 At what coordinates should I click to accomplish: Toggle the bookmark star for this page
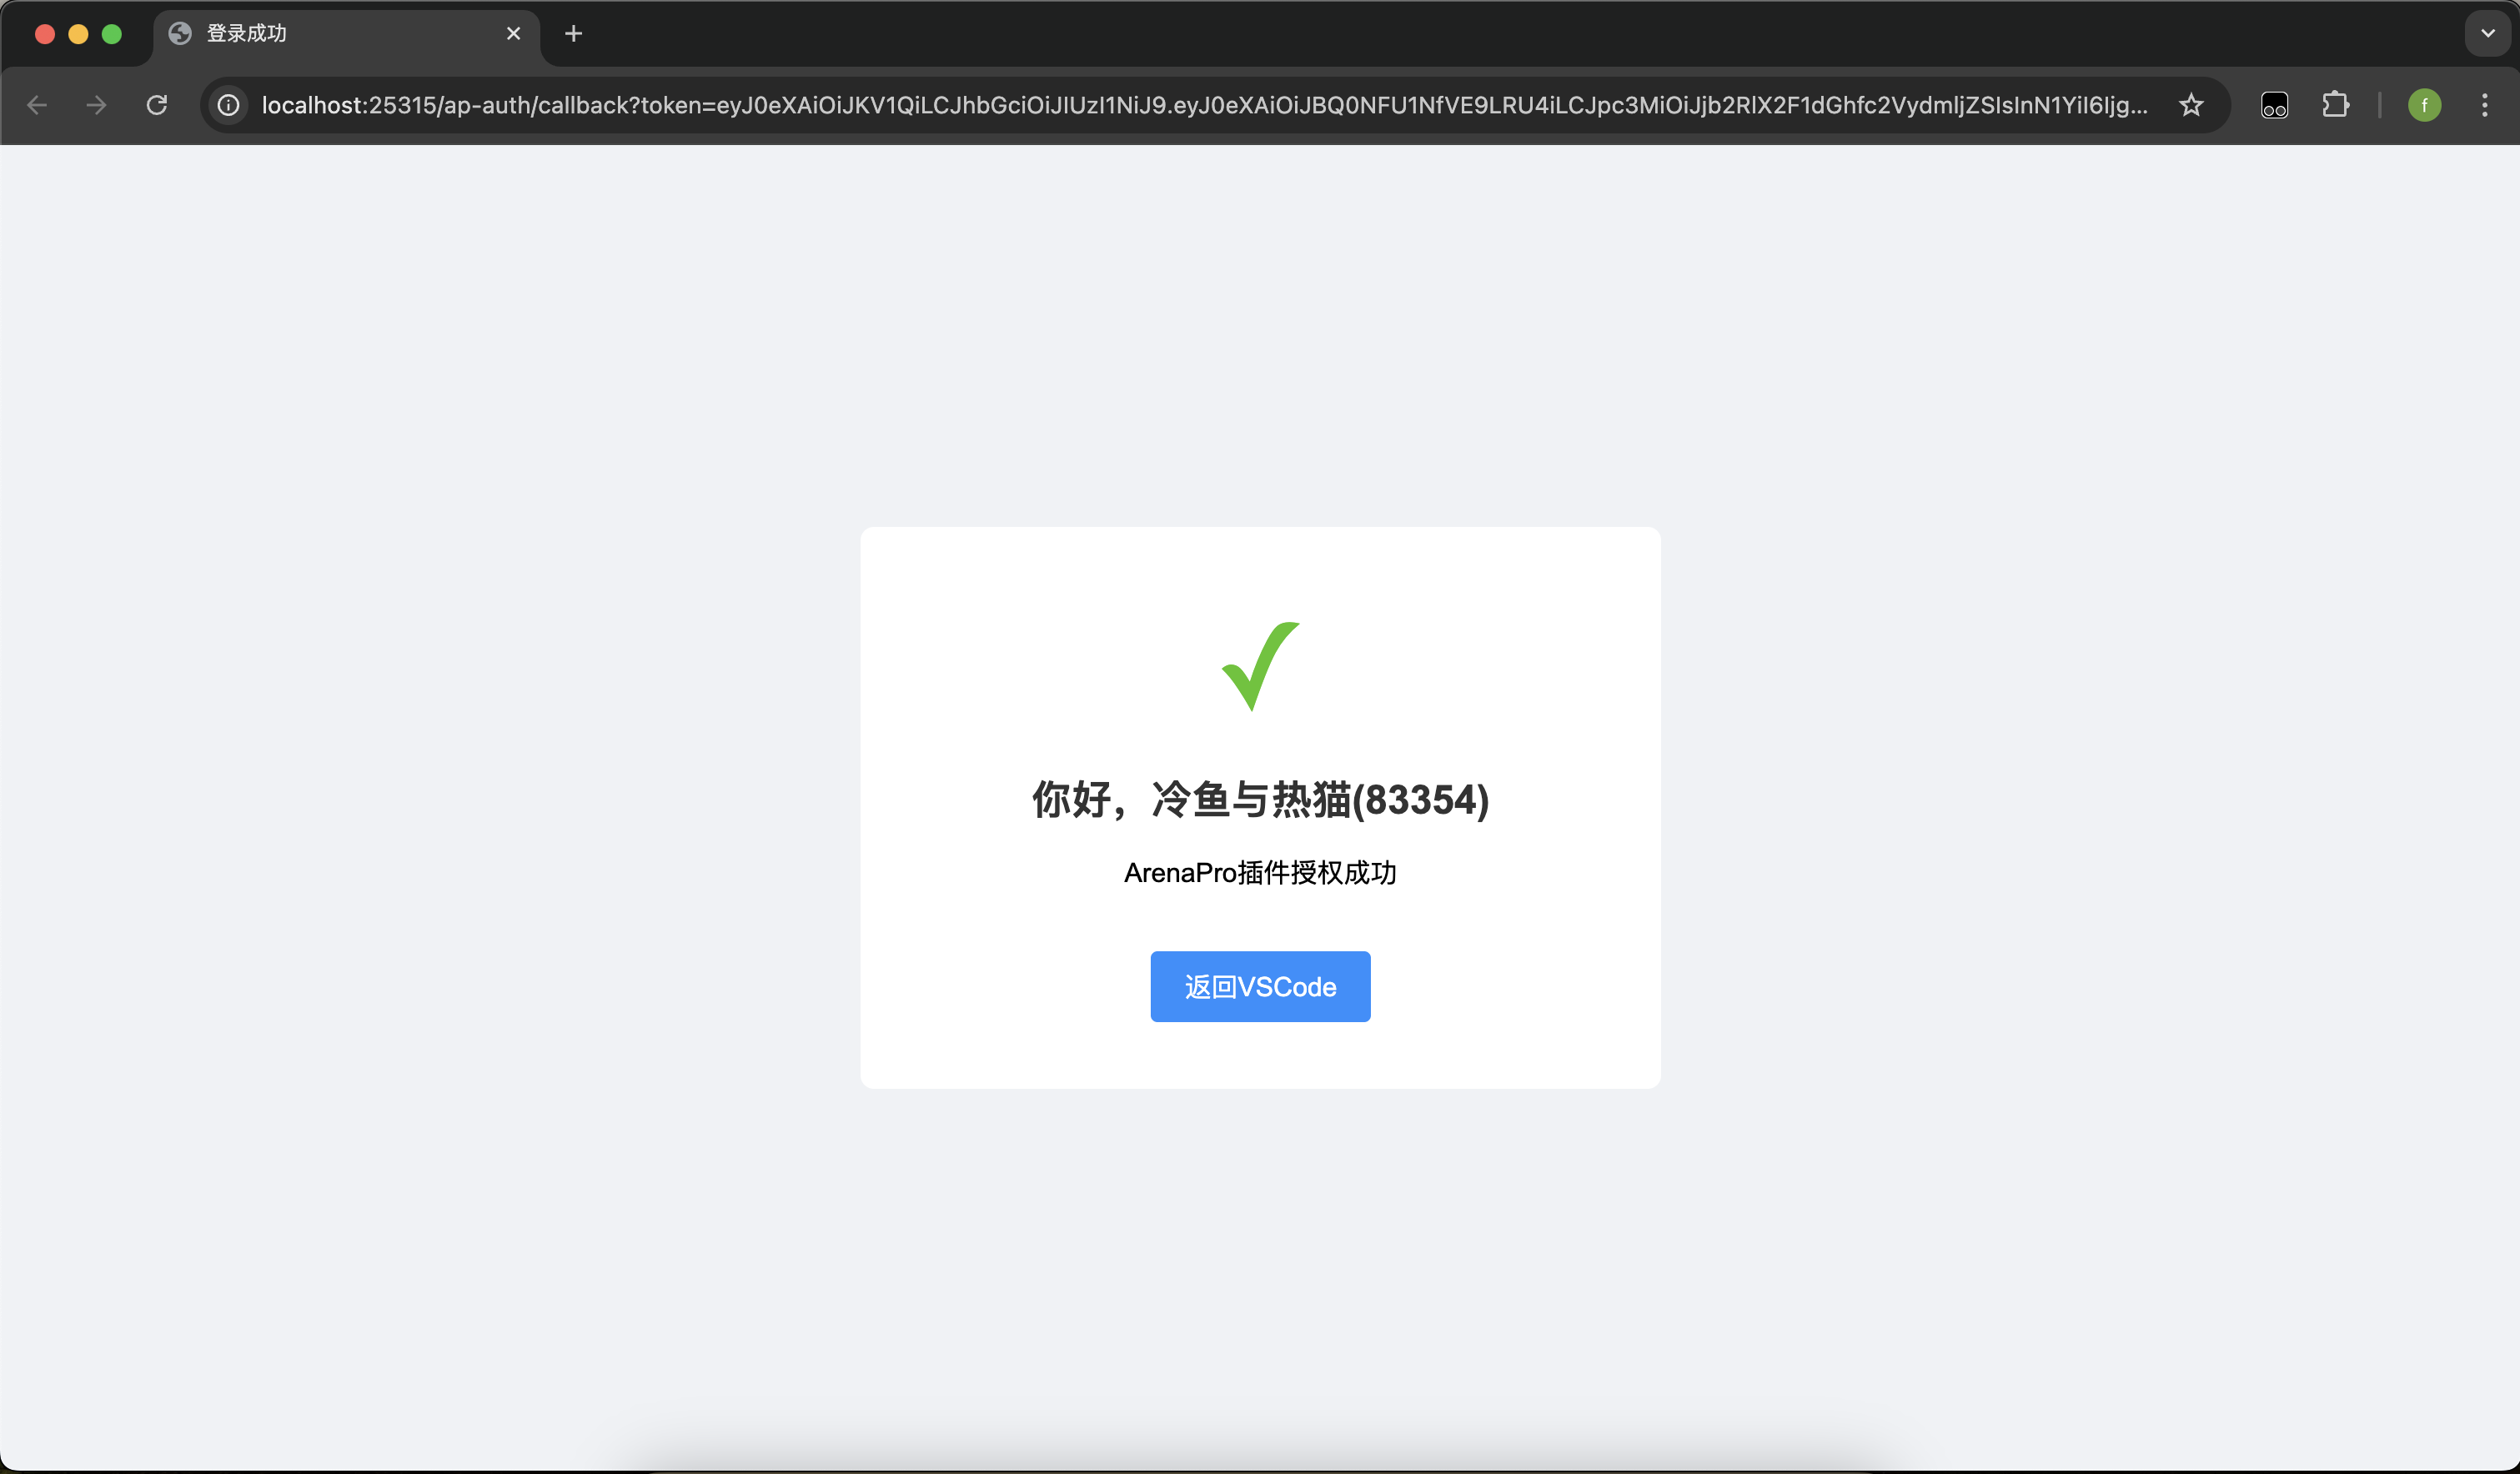click(2191, 105)
